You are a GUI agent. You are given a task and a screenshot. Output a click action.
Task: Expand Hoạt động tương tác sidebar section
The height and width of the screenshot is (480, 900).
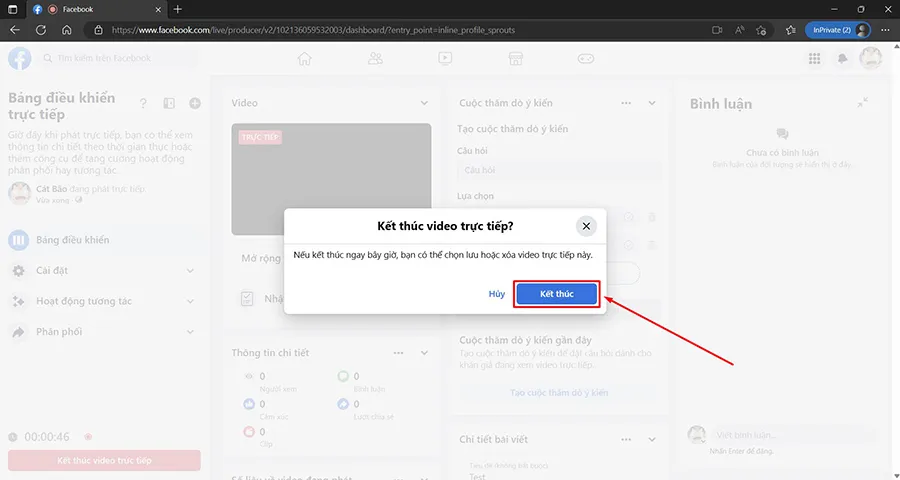point(104,301)
